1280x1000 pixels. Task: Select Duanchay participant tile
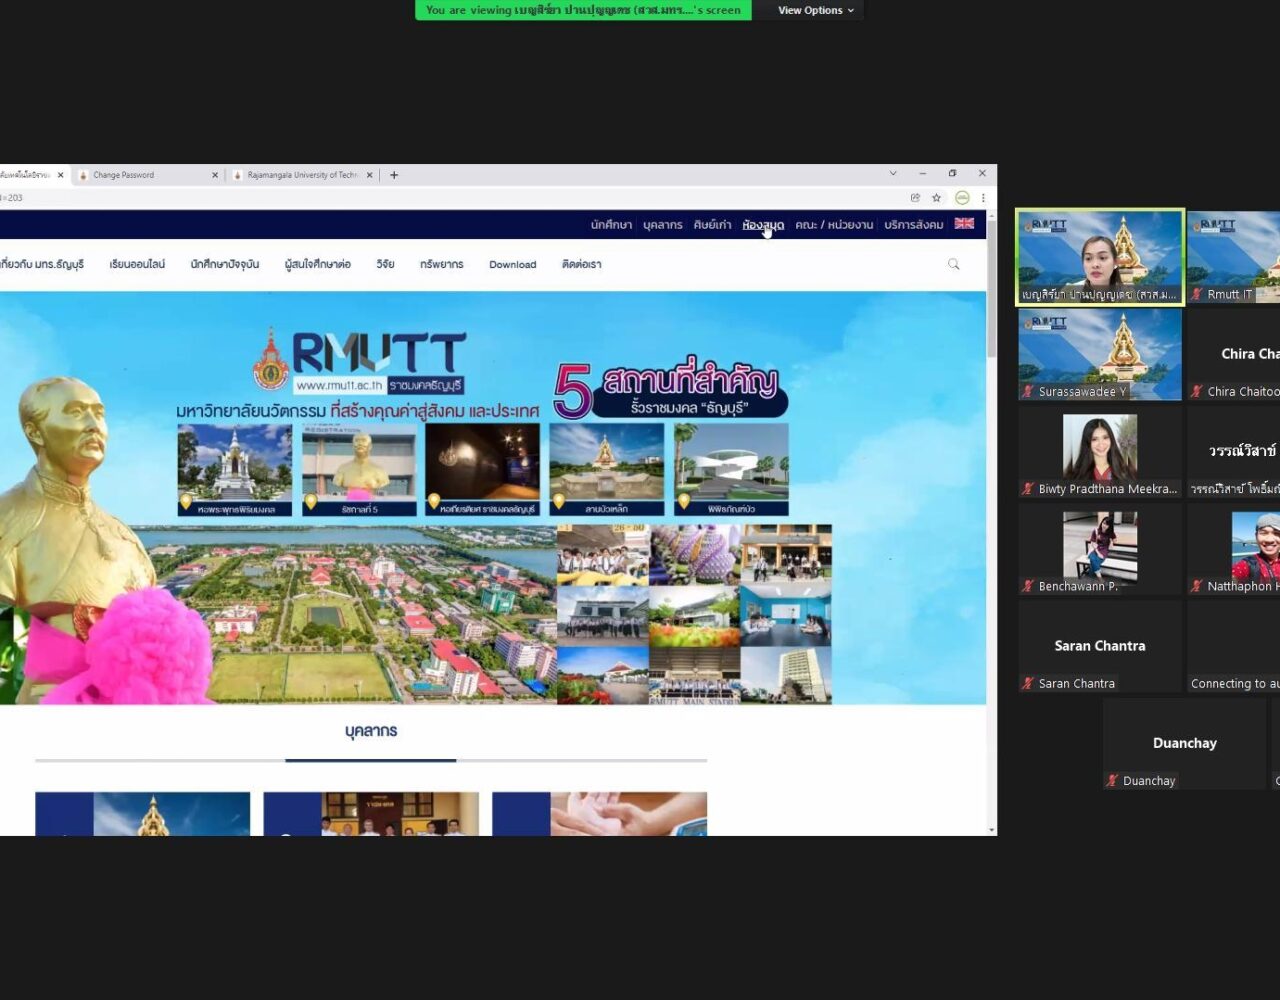tap(1185, 744)
